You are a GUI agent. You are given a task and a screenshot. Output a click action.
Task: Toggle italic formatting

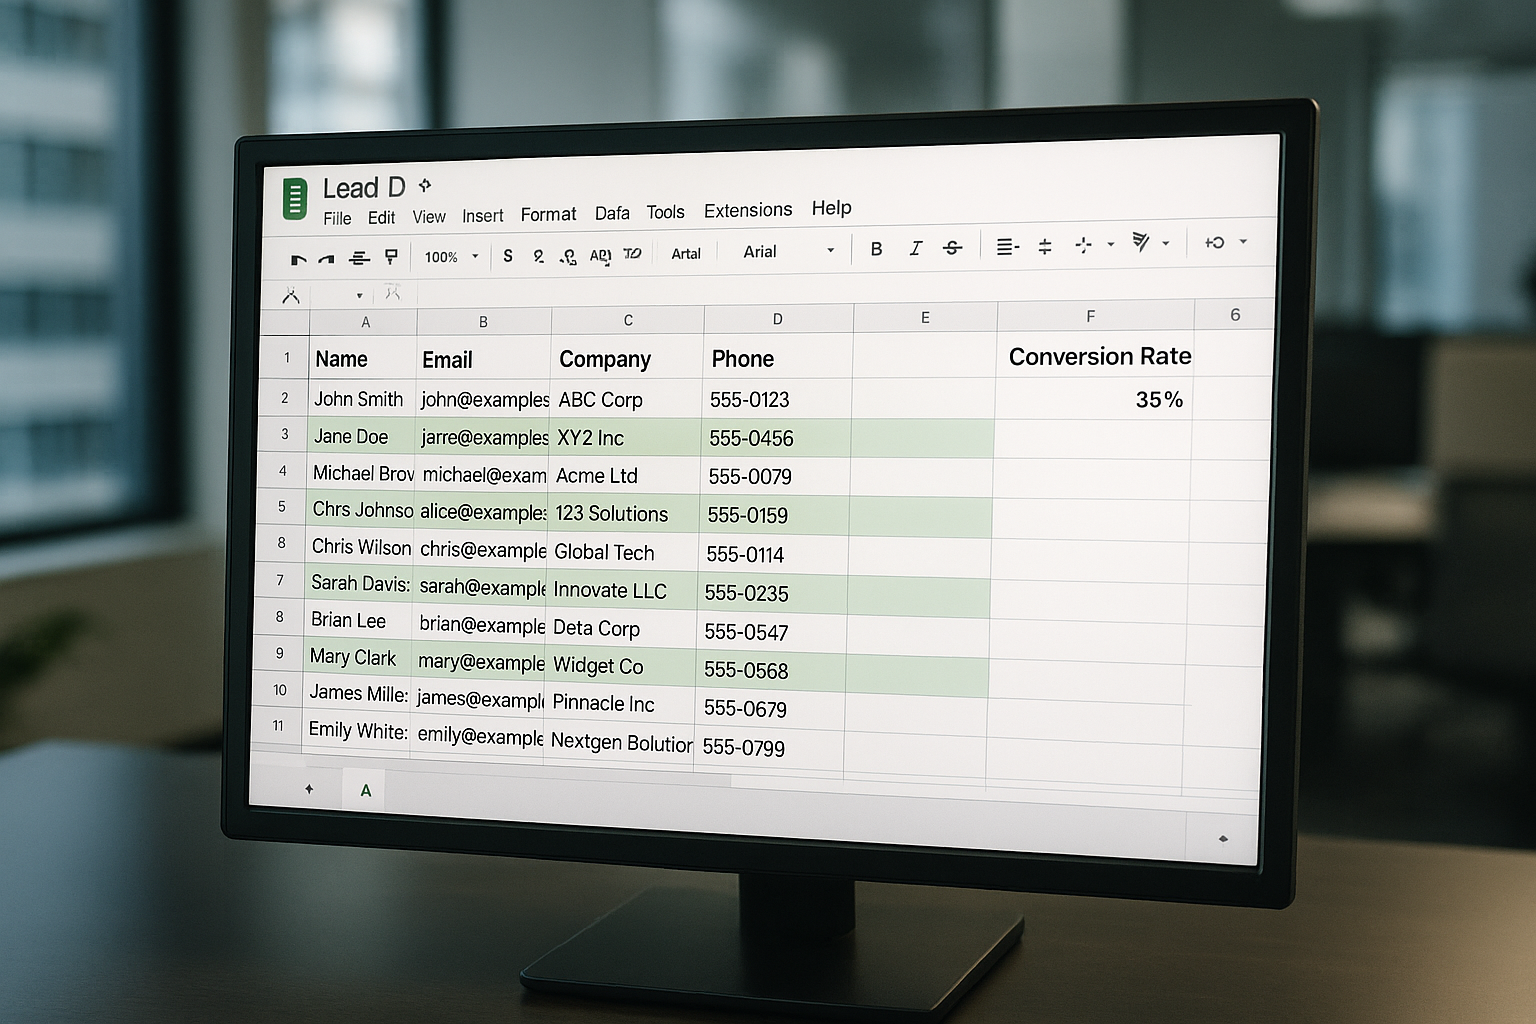pyautogui.click(x=915, y=248)
